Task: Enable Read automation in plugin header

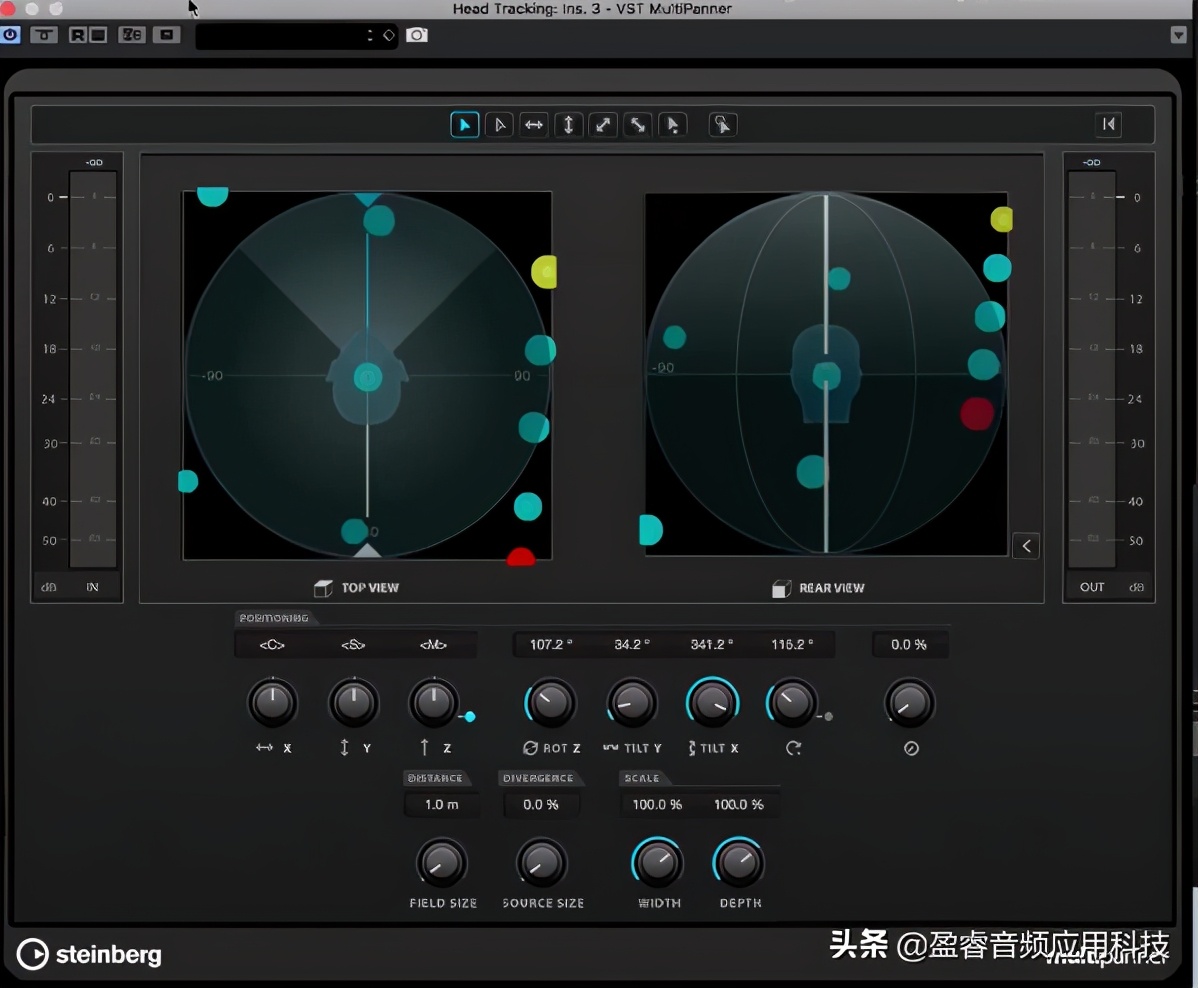Action: [76, 34]
